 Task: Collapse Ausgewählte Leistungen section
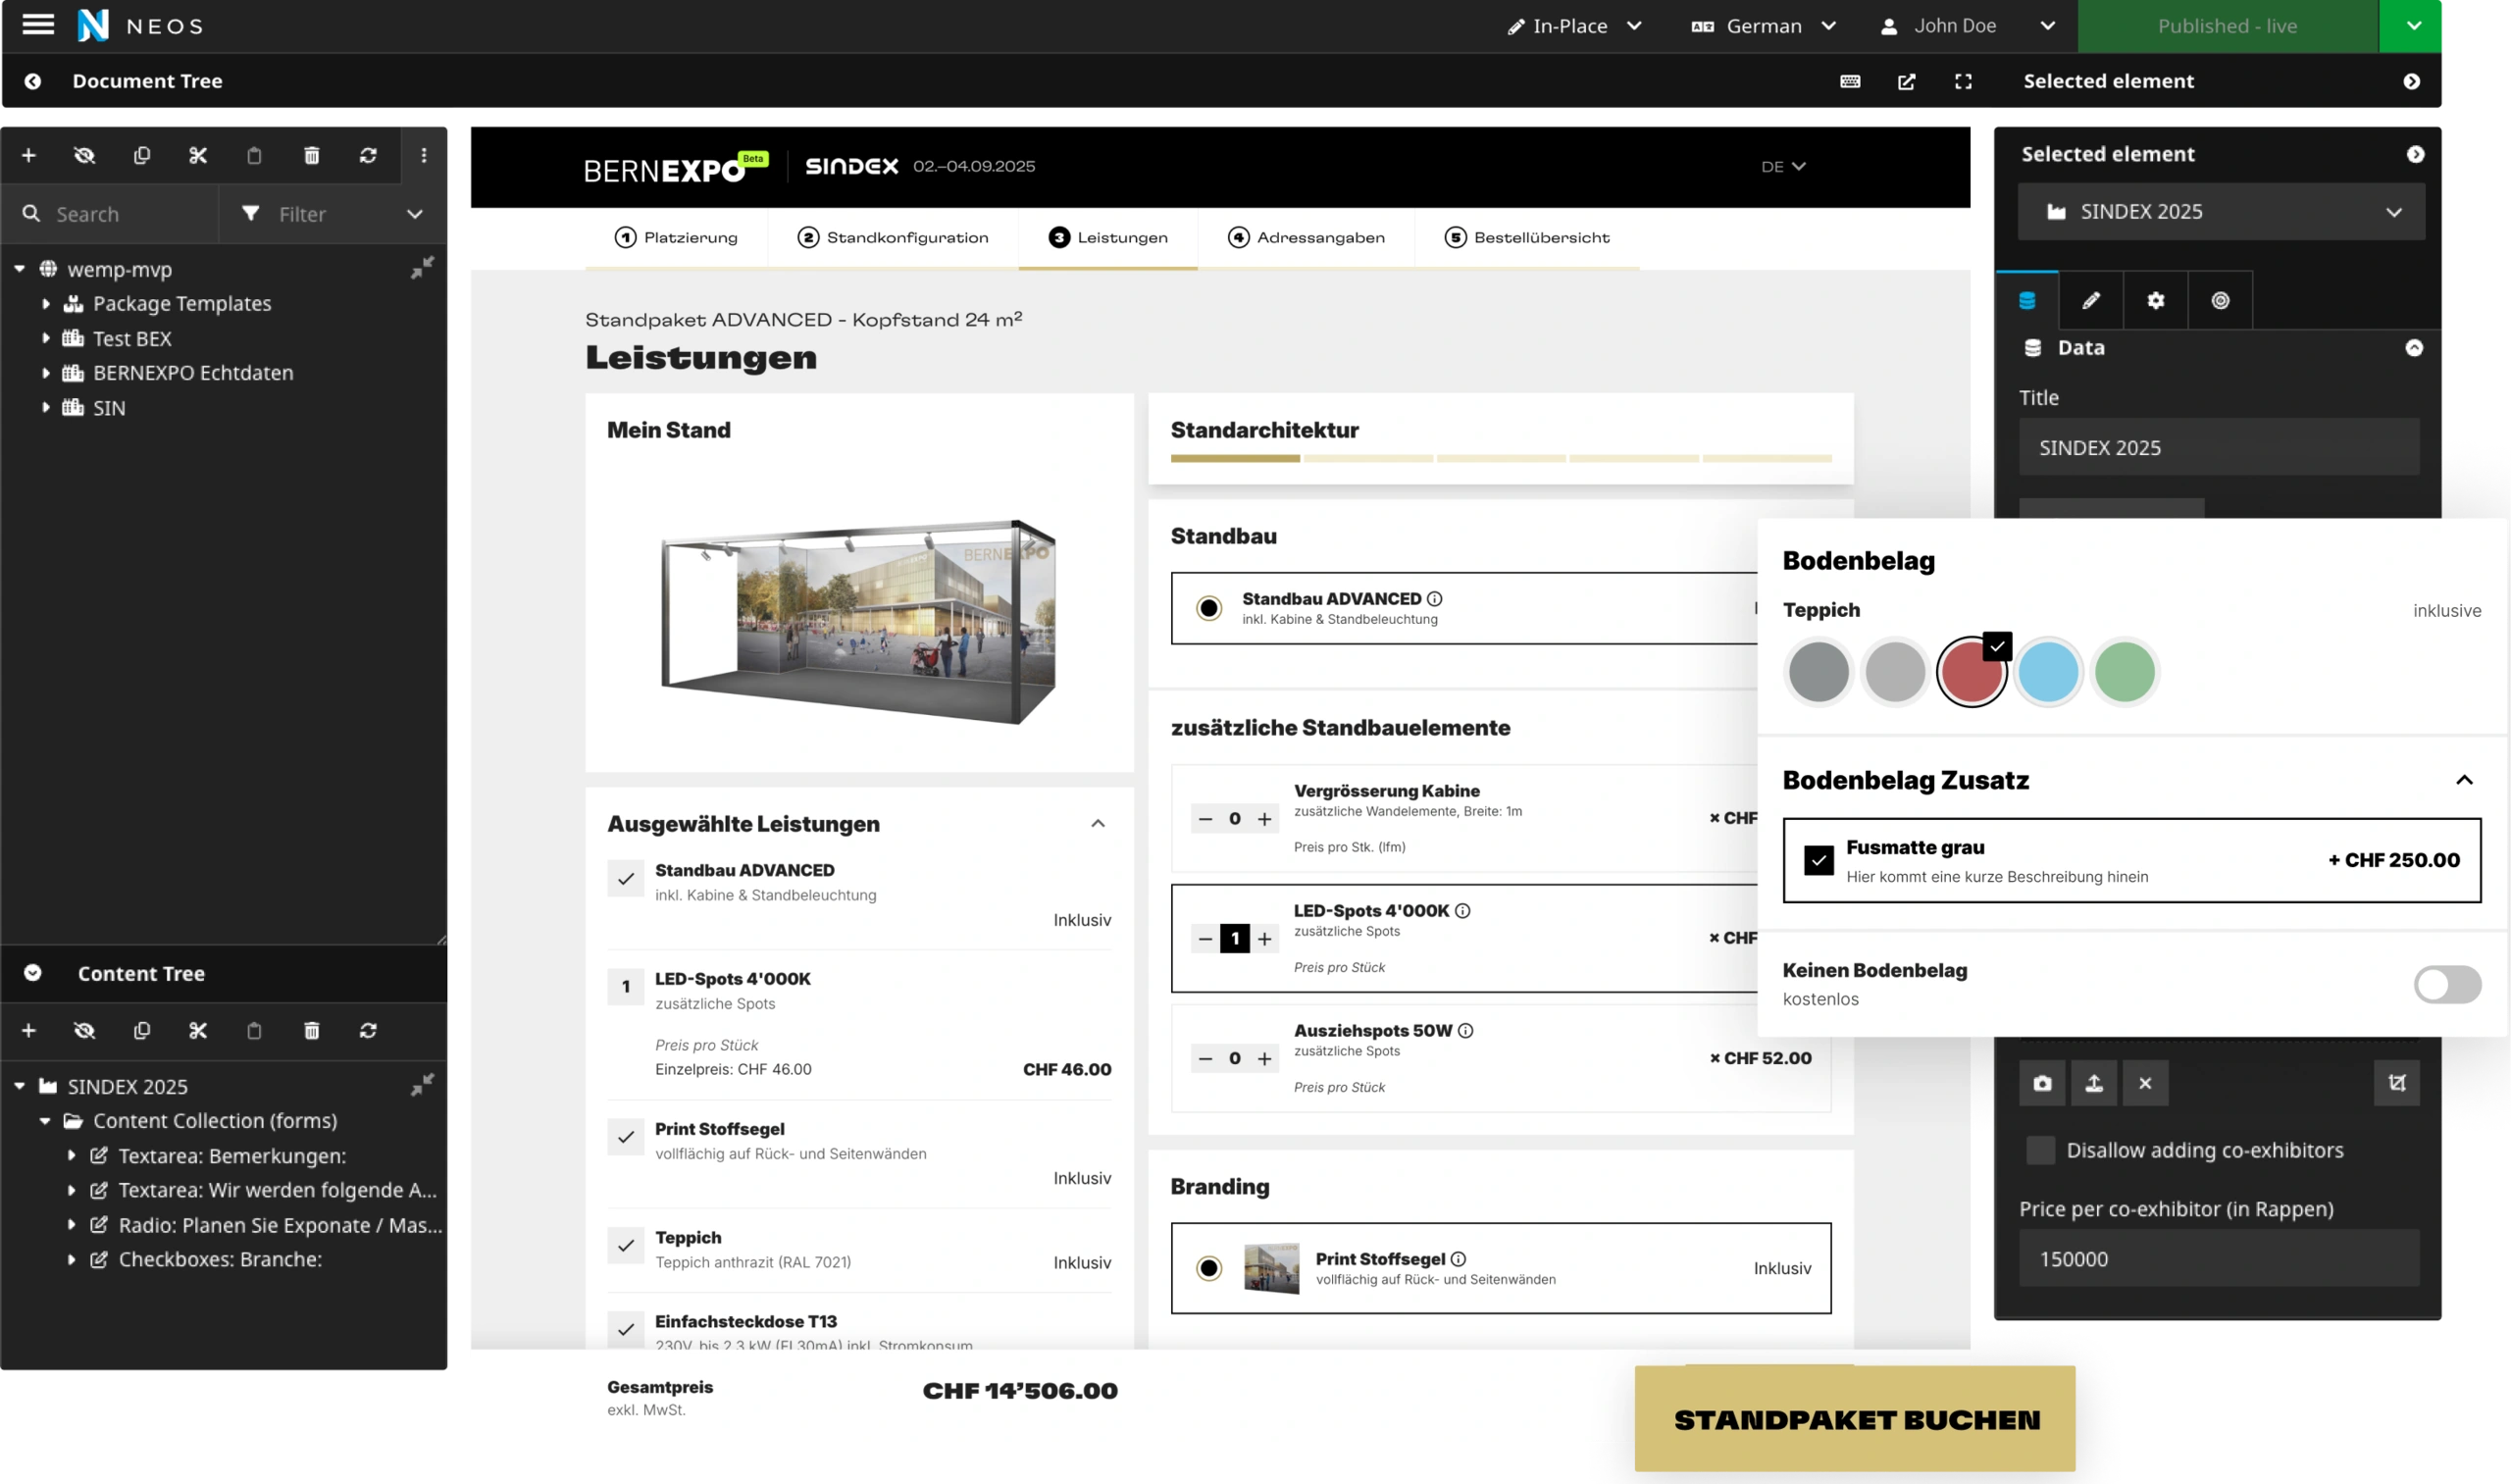1097,823
